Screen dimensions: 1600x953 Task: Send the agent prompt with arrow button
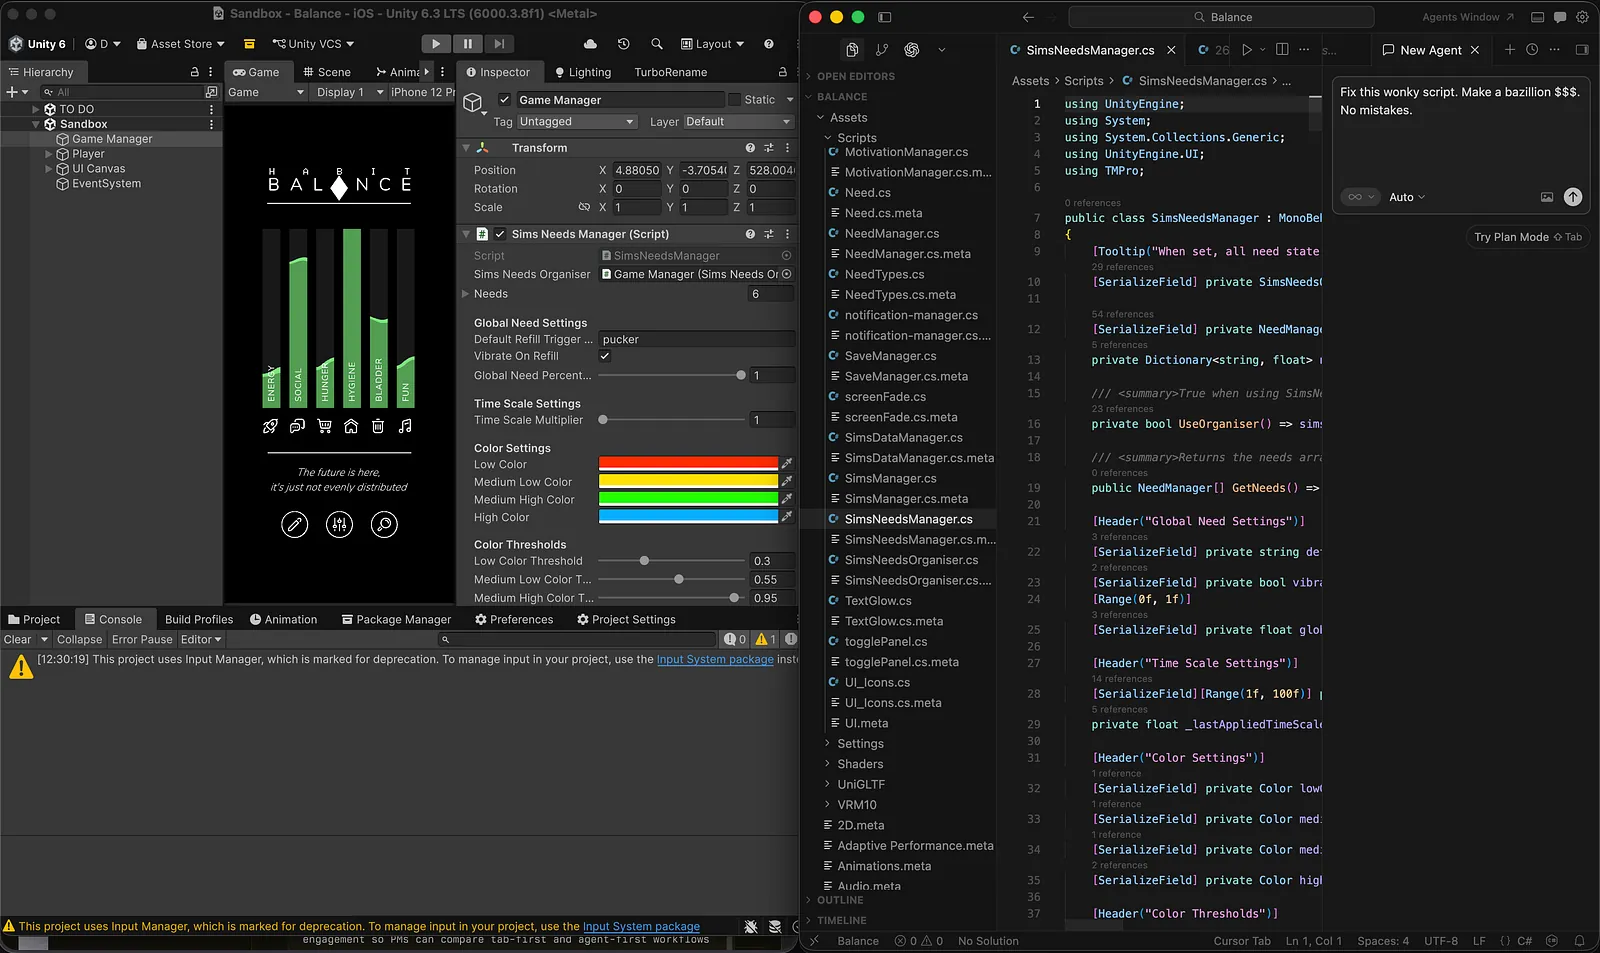[1573, 197]
